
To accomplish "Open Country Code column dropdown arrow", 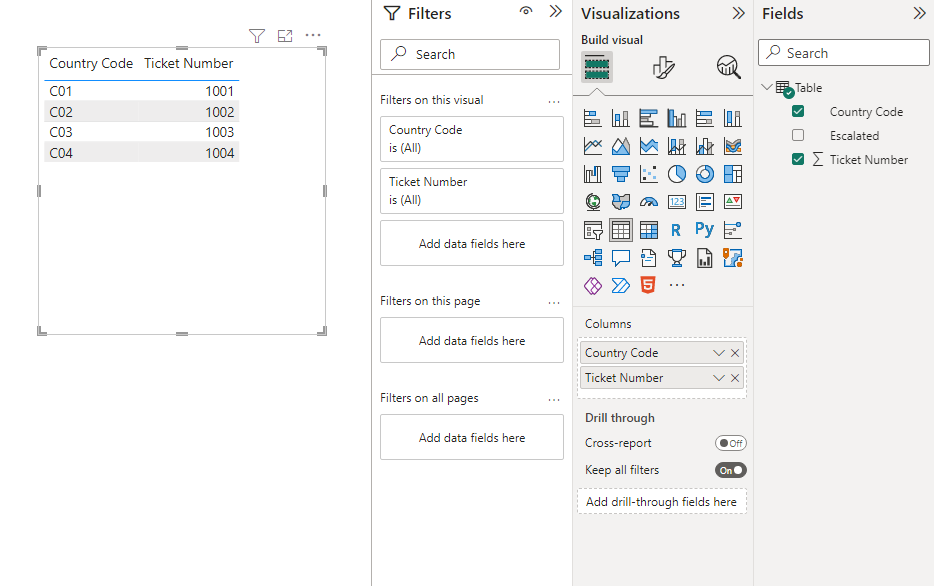I will point(719,353).
